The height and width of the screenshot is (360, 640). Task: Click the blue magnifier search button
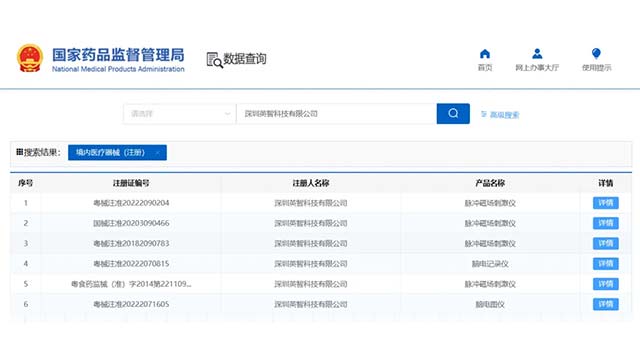pyautogui.click(x=453, y=113)
